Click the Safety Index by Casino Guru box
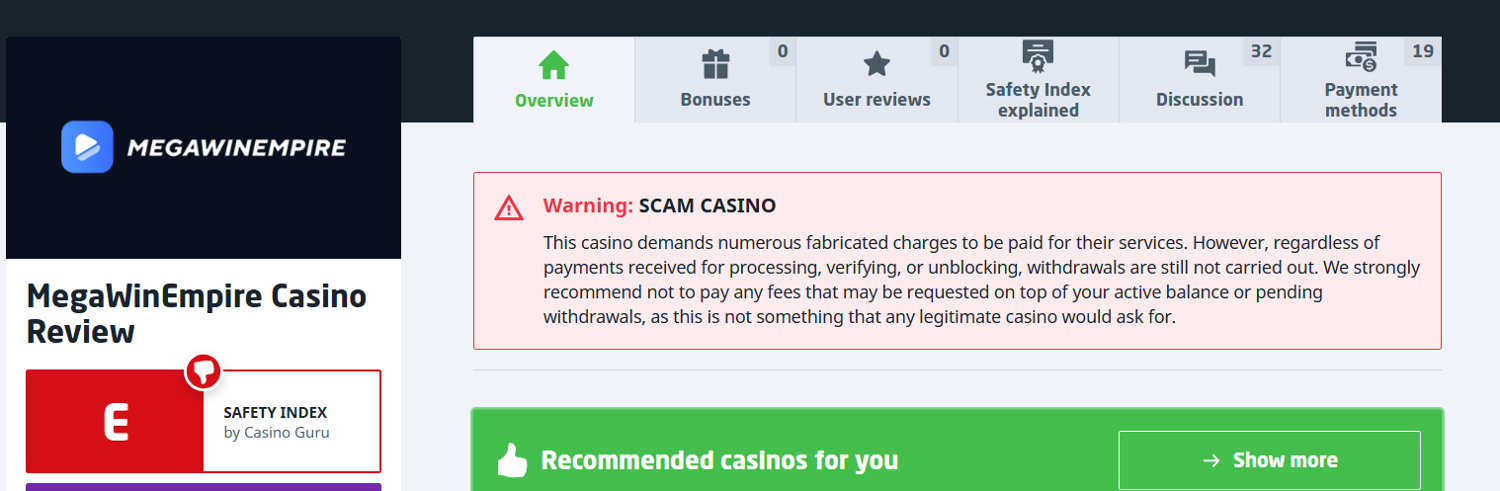Screen dimensions: 1500x491 coord(290,422)
